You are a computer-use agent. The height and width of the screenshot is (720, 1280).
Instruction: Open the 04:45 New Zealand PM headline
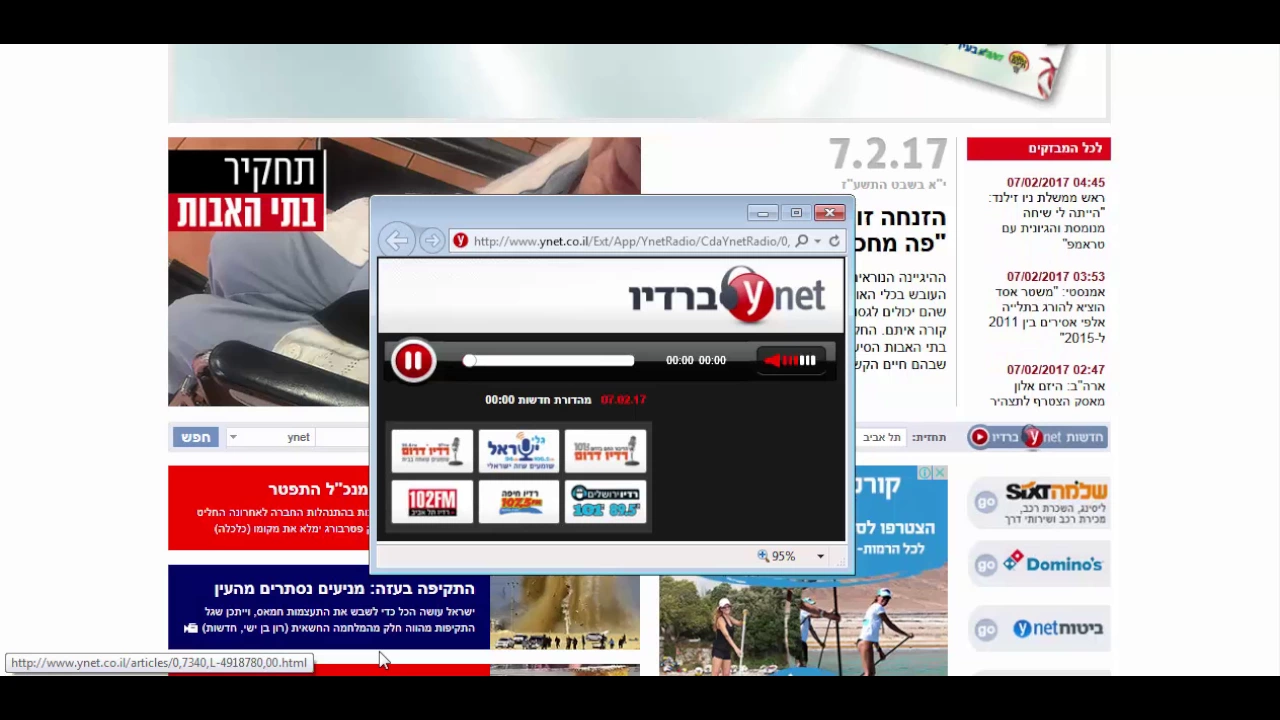(x=1046, y=221)
